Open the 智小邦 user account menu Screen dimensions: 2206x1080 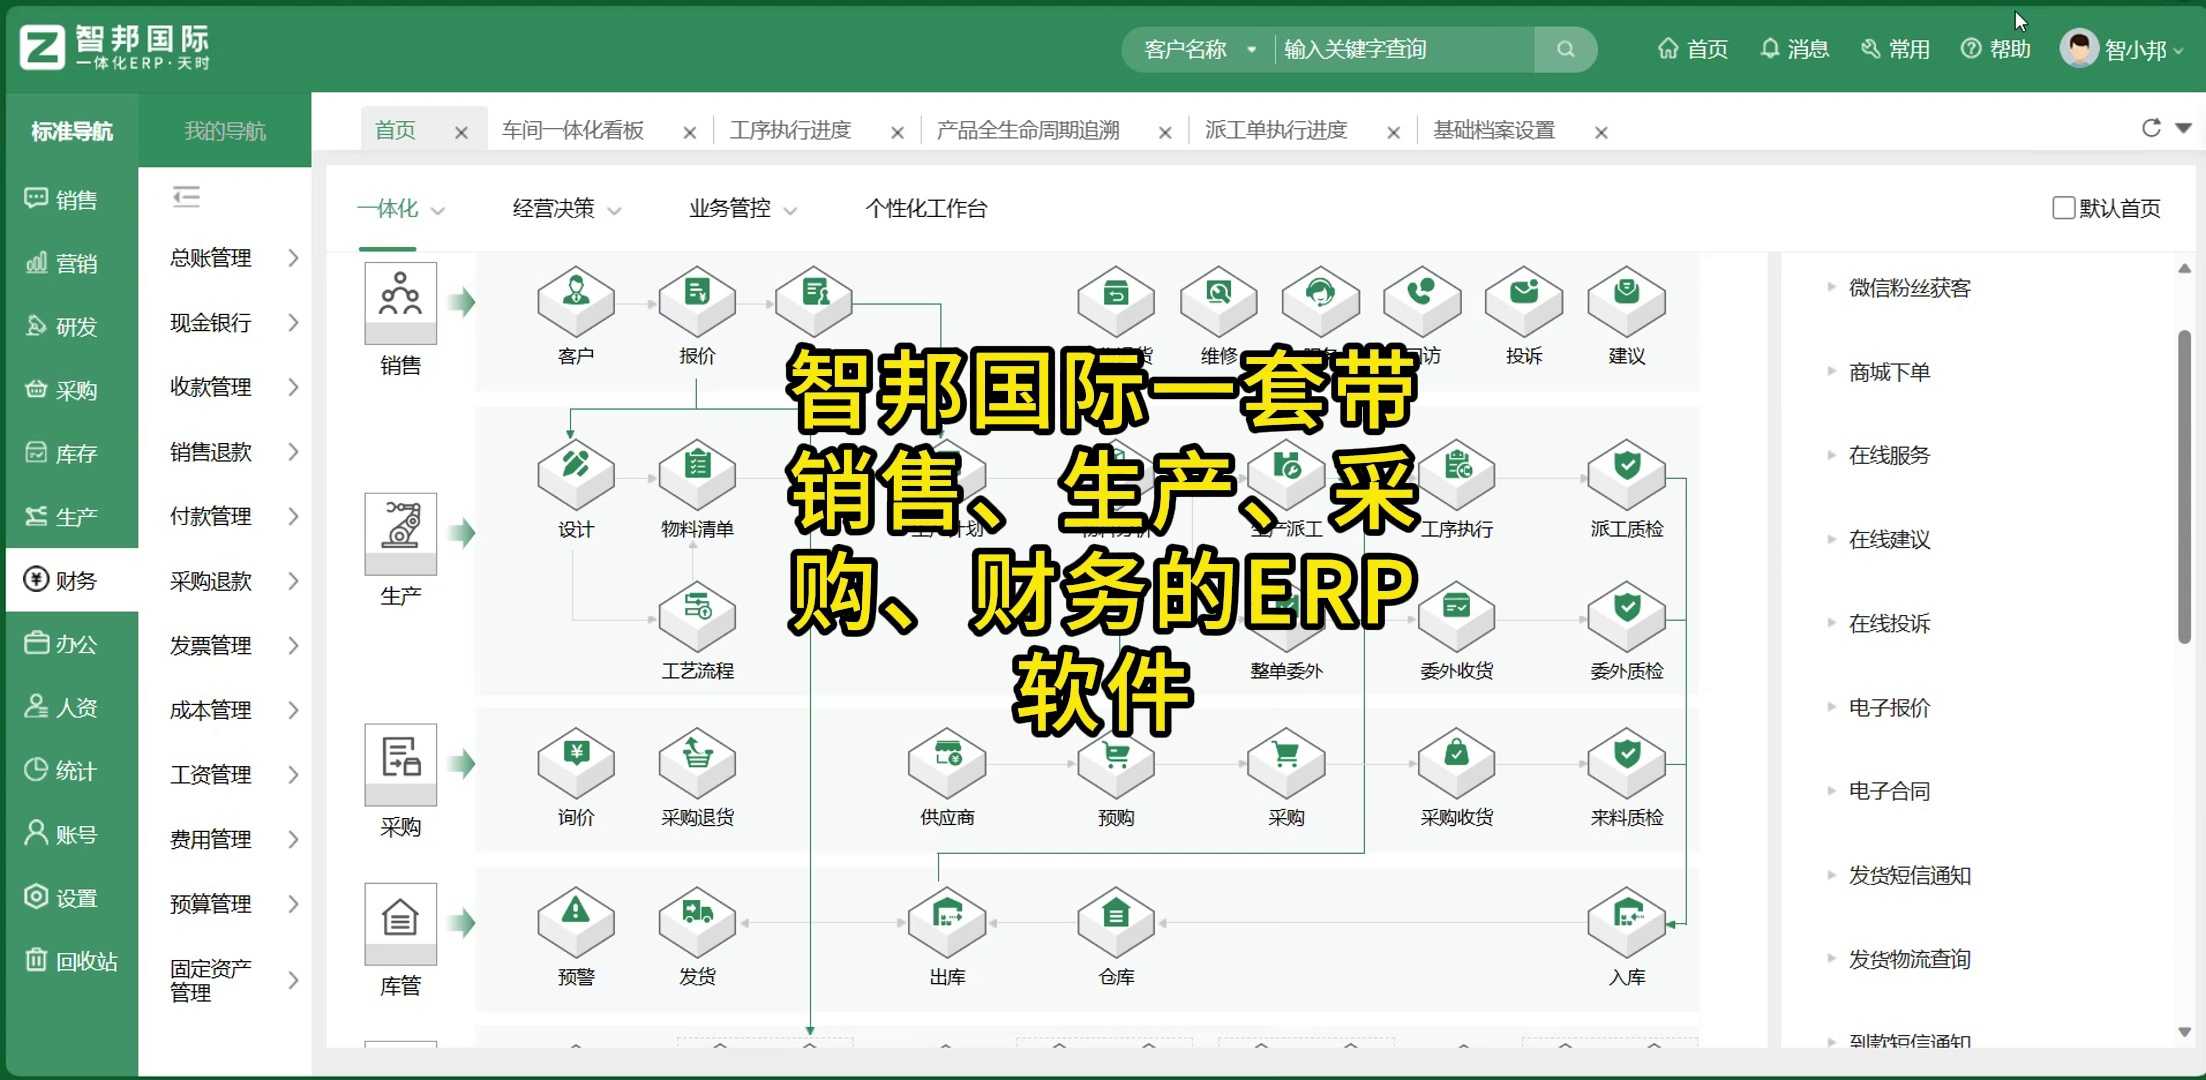click(x=2121, y=49)
